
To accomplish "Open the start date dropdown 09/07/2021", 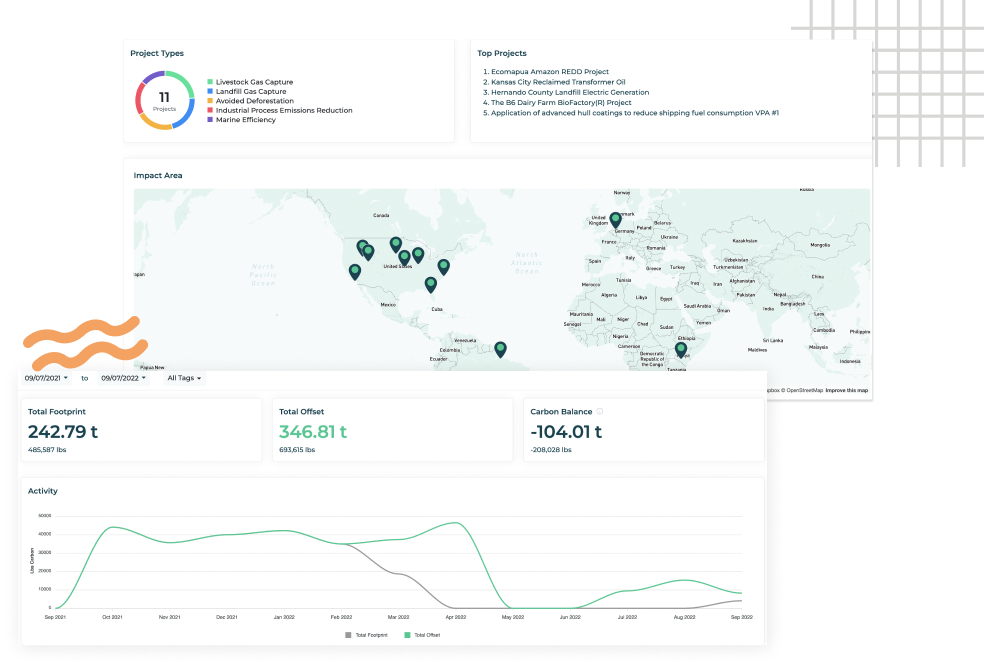I will [46, 378].
